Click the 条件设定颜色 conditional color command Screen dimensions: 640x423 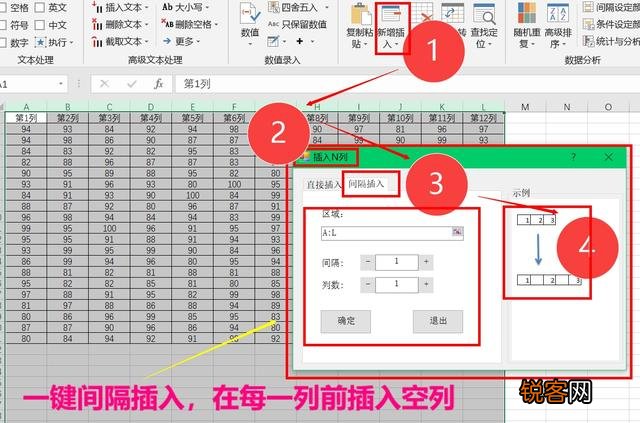click(611, 24)
